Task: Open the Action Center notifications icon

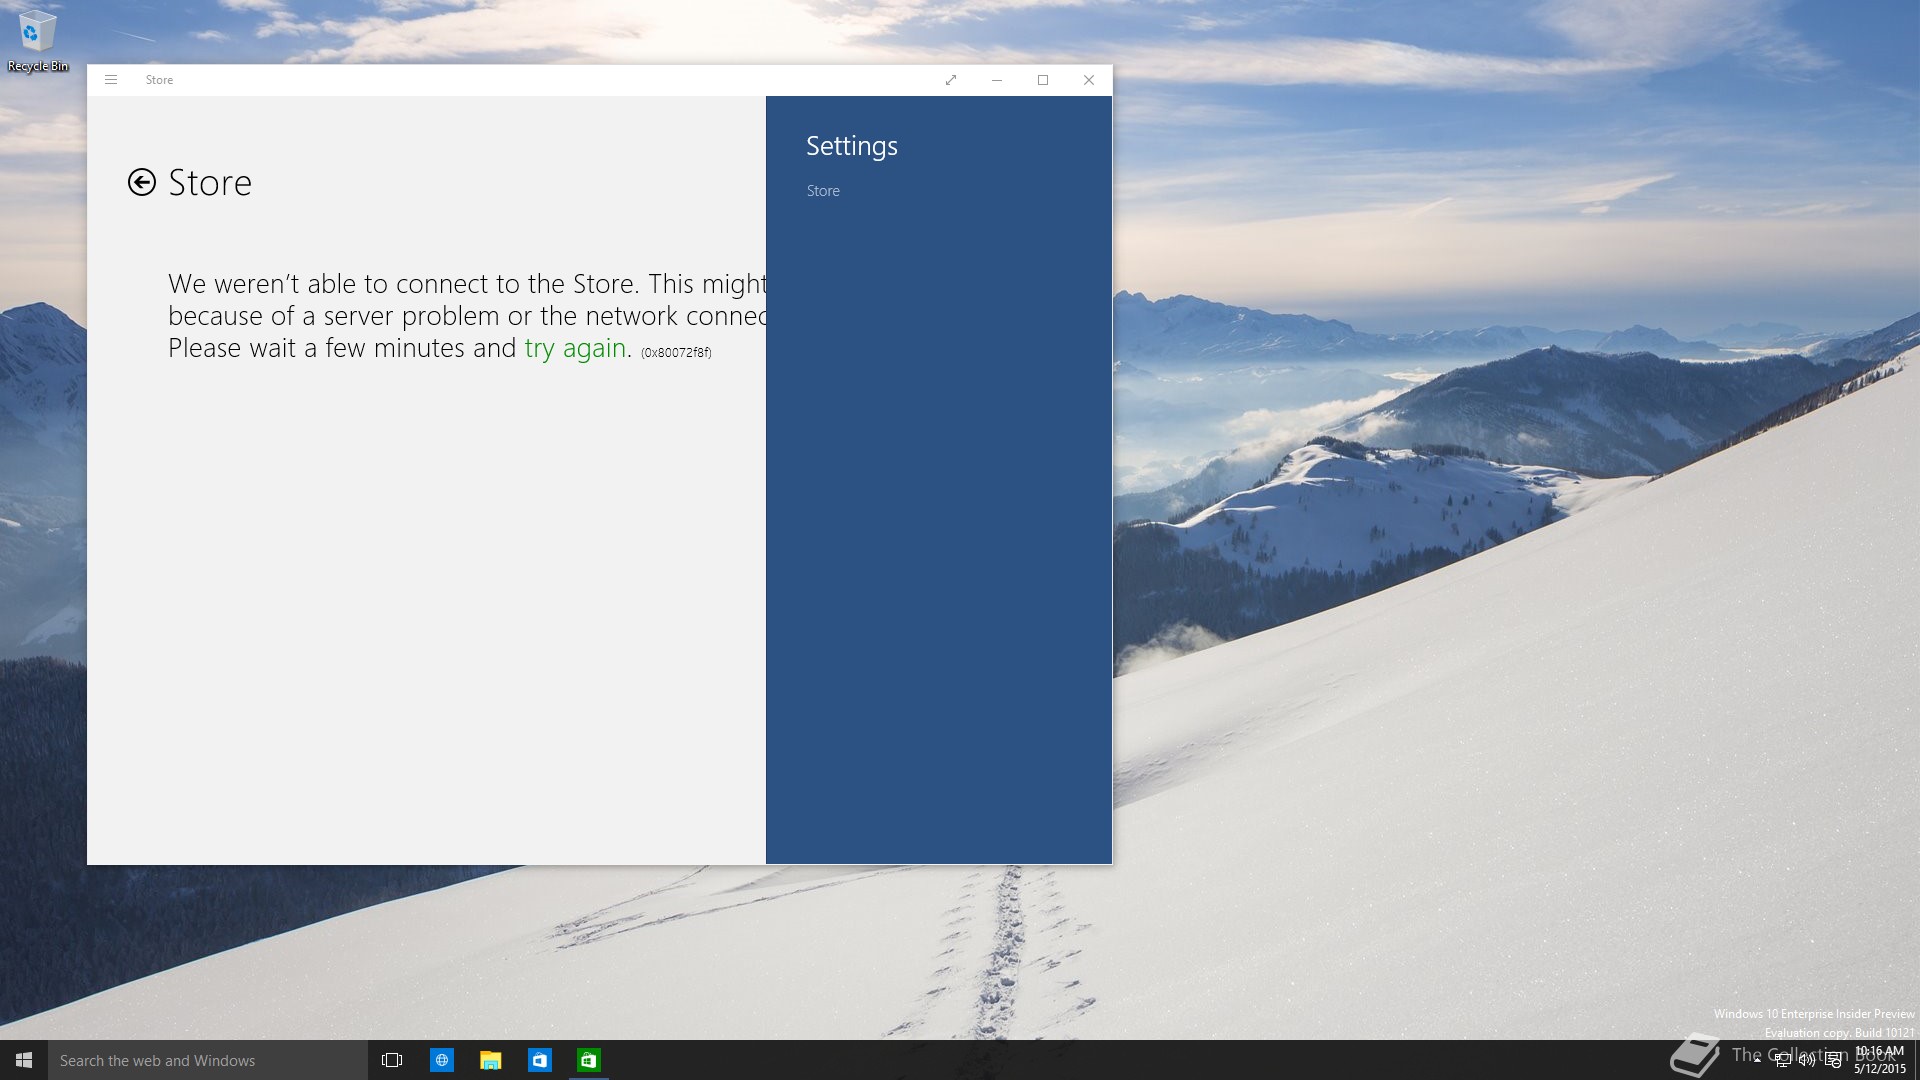Action: coord(1833,1060)
